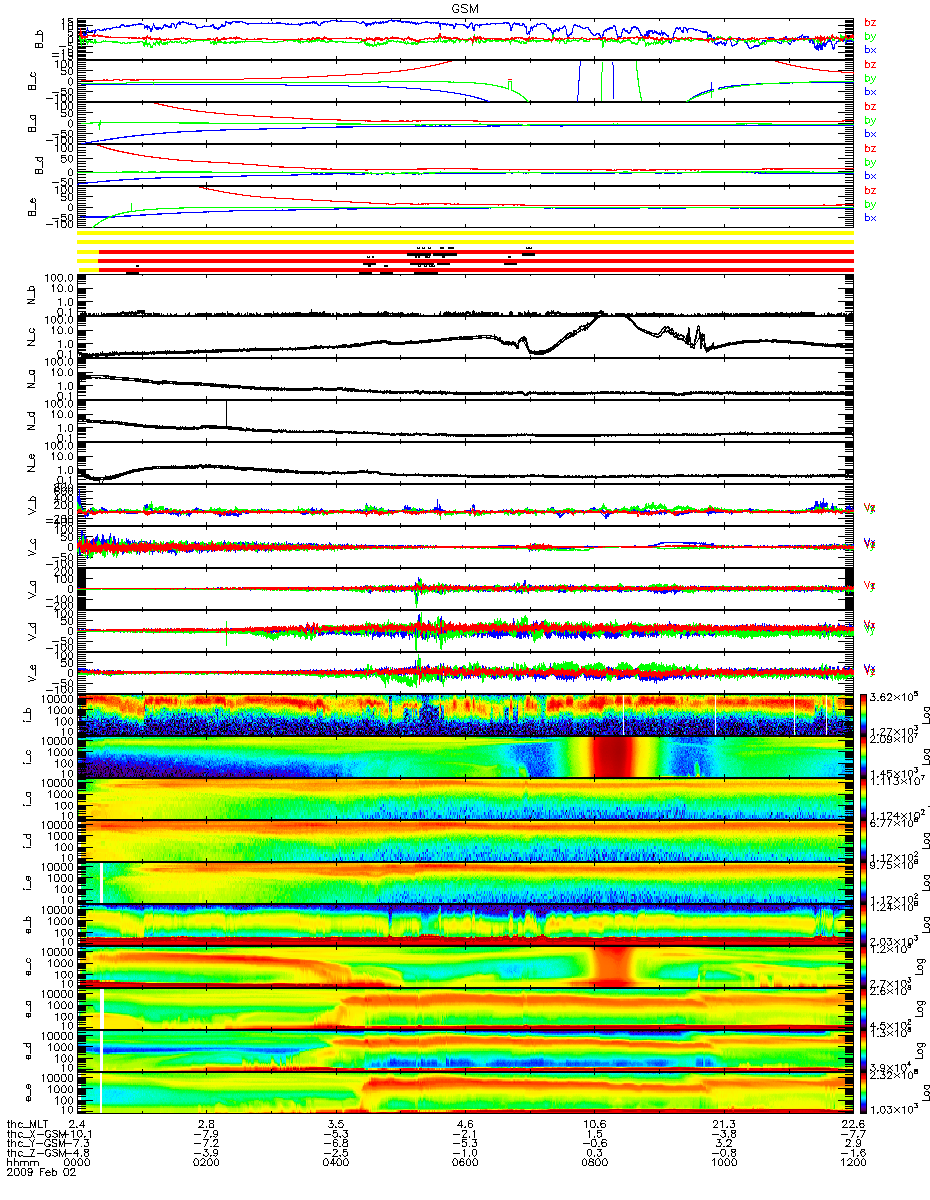This screenshot has height=1200, width=930.
Task: Click the 0600 time tick label
Action: coord(465,1164)
